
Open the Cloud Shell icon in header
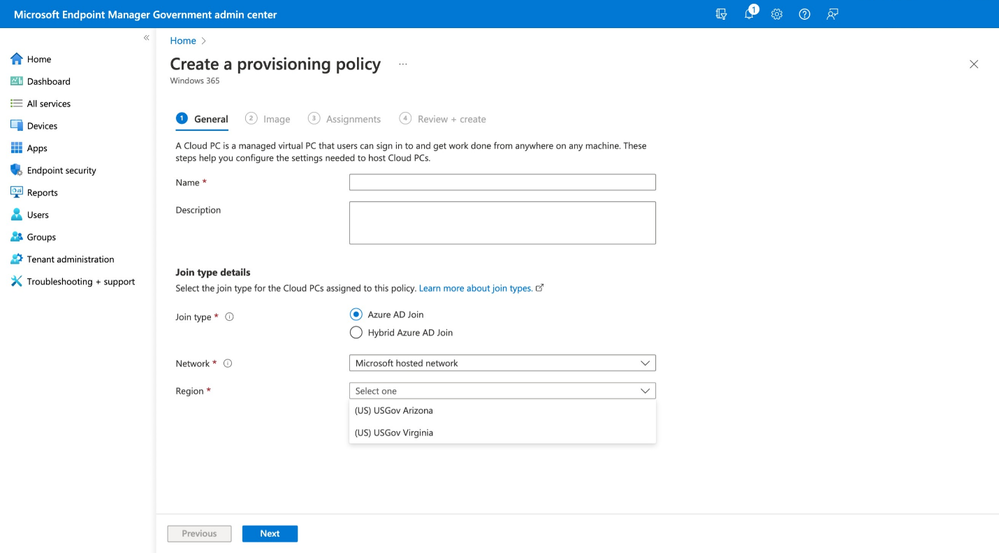721,14
